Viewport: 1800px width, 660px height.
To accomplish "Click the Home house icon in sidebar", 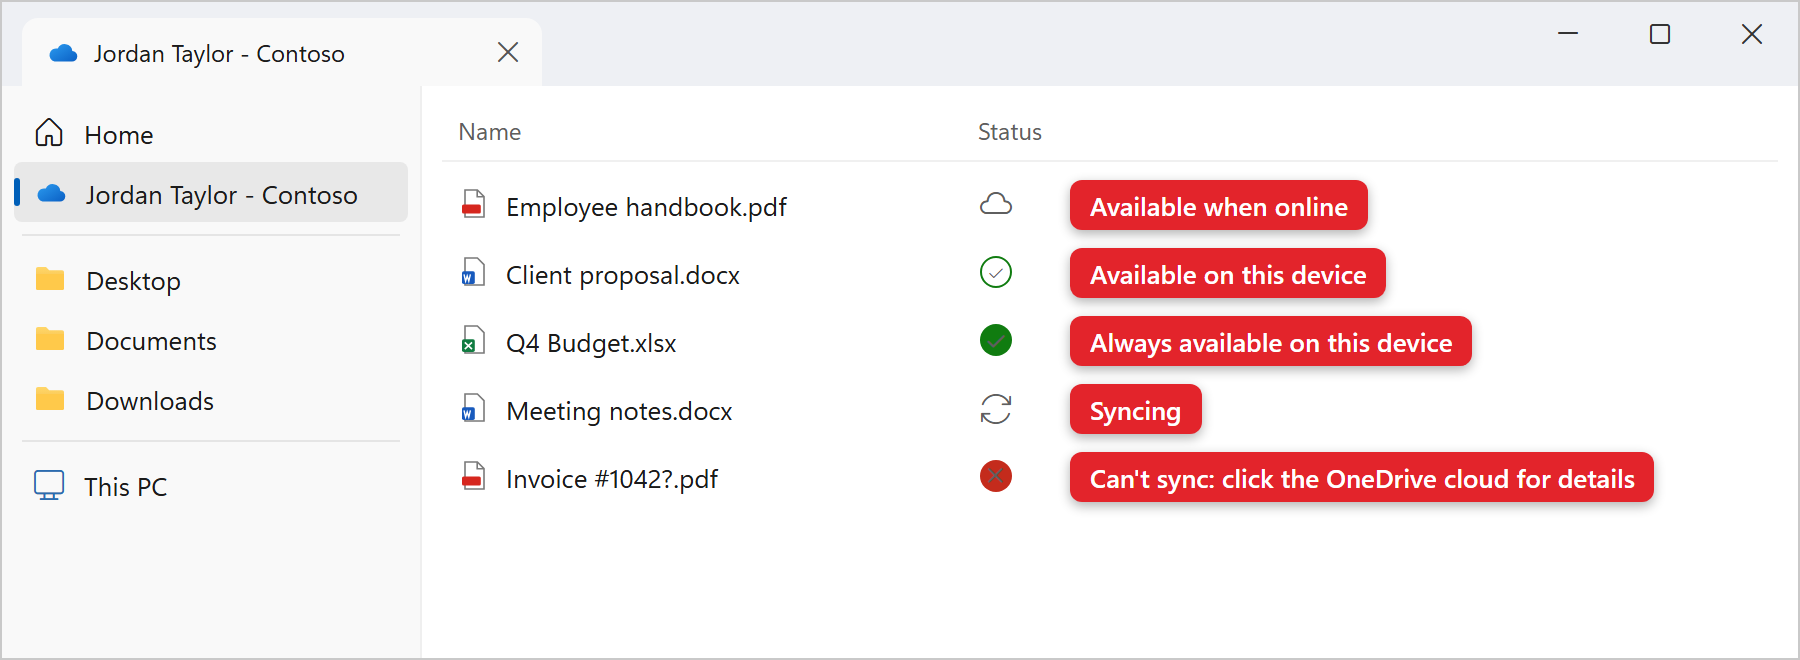I will click(49, 133).
